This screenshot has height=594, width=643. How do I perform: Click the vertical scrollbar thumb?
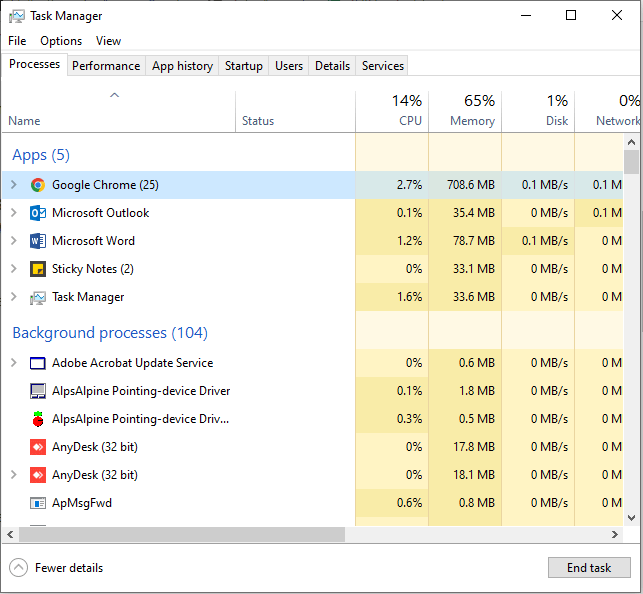(632, 162)
